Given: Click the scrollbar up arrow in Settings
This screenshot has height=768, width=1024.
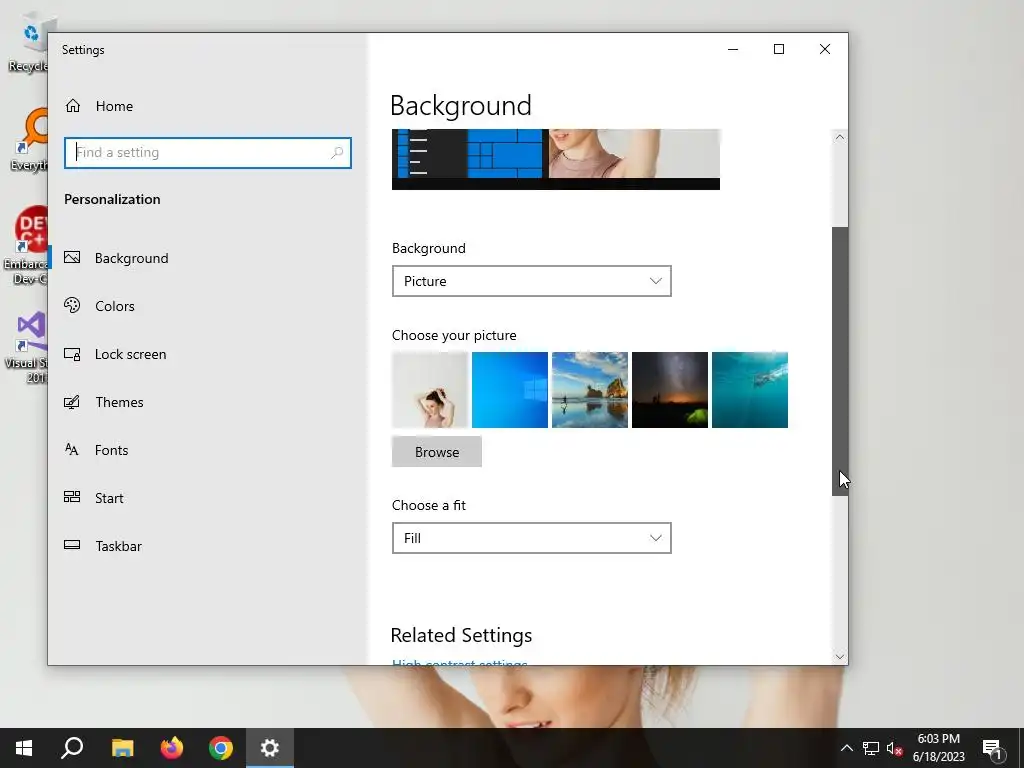Looking at the screenshot, I should click(840, 137).
